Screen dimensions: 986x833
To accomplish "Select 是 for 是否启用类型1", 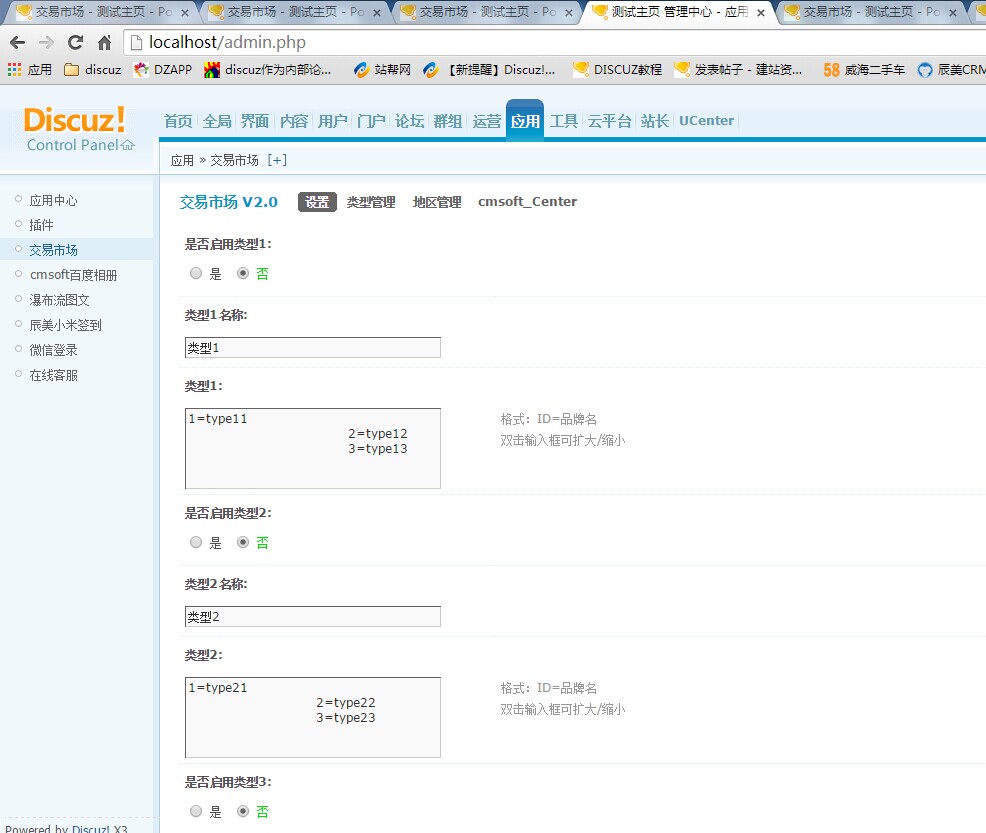I will (196, 273).
